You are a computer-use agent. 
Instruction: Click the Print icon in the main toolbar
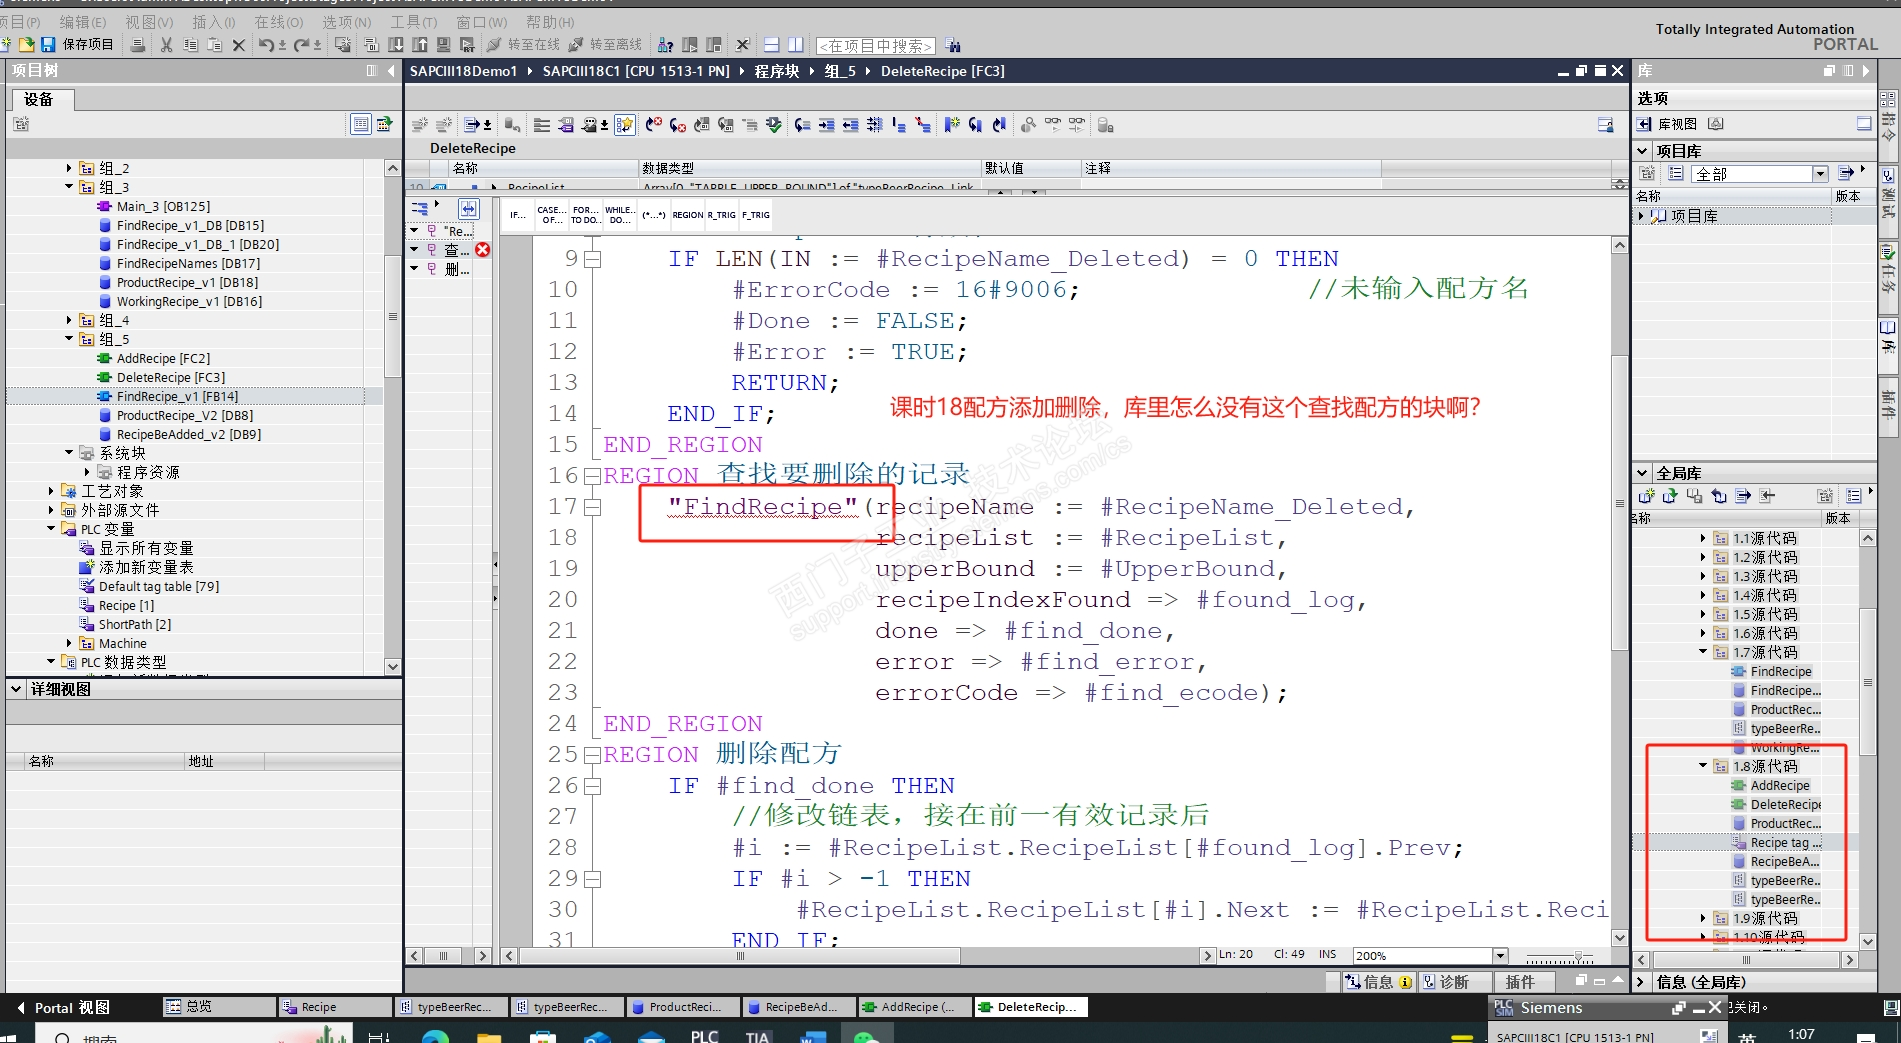pyautogui.click(x=138, y=45)
